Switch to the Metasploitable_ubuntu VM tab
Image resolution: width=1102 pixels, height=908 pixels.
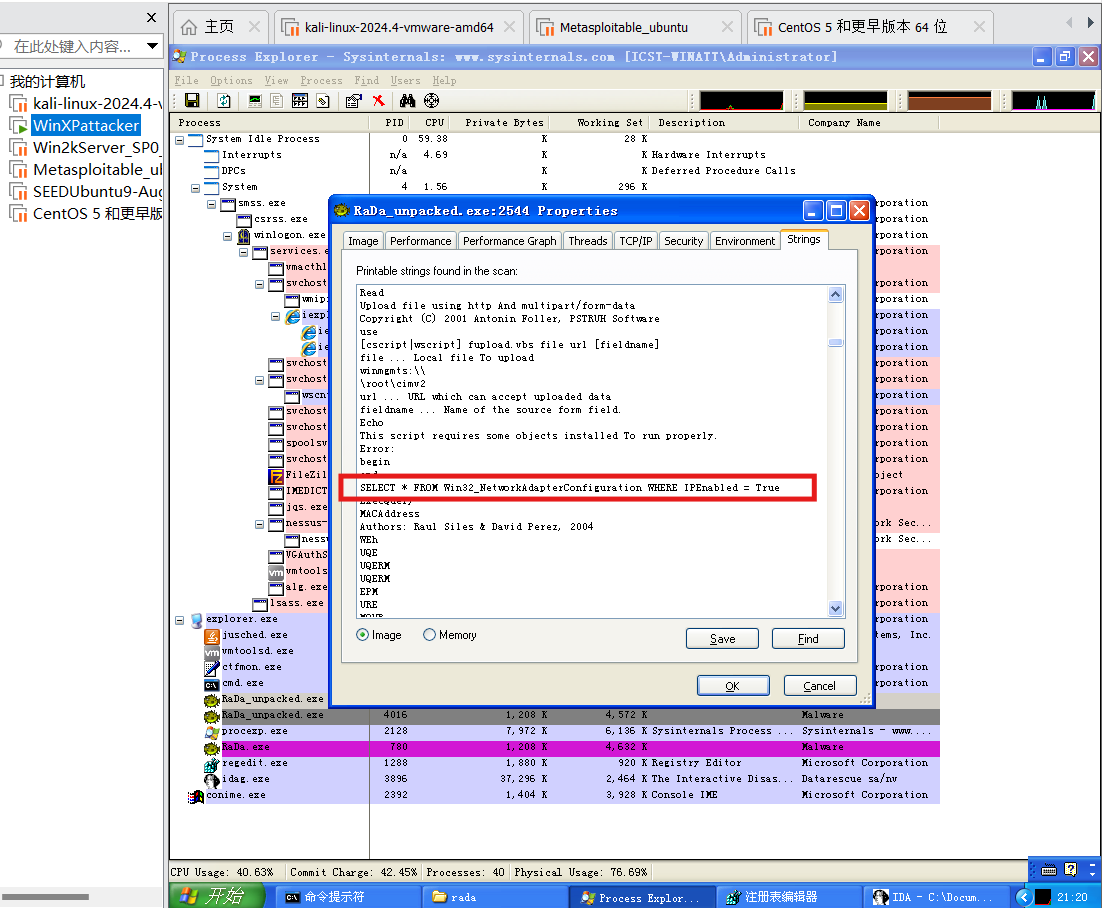coord(635,27)
